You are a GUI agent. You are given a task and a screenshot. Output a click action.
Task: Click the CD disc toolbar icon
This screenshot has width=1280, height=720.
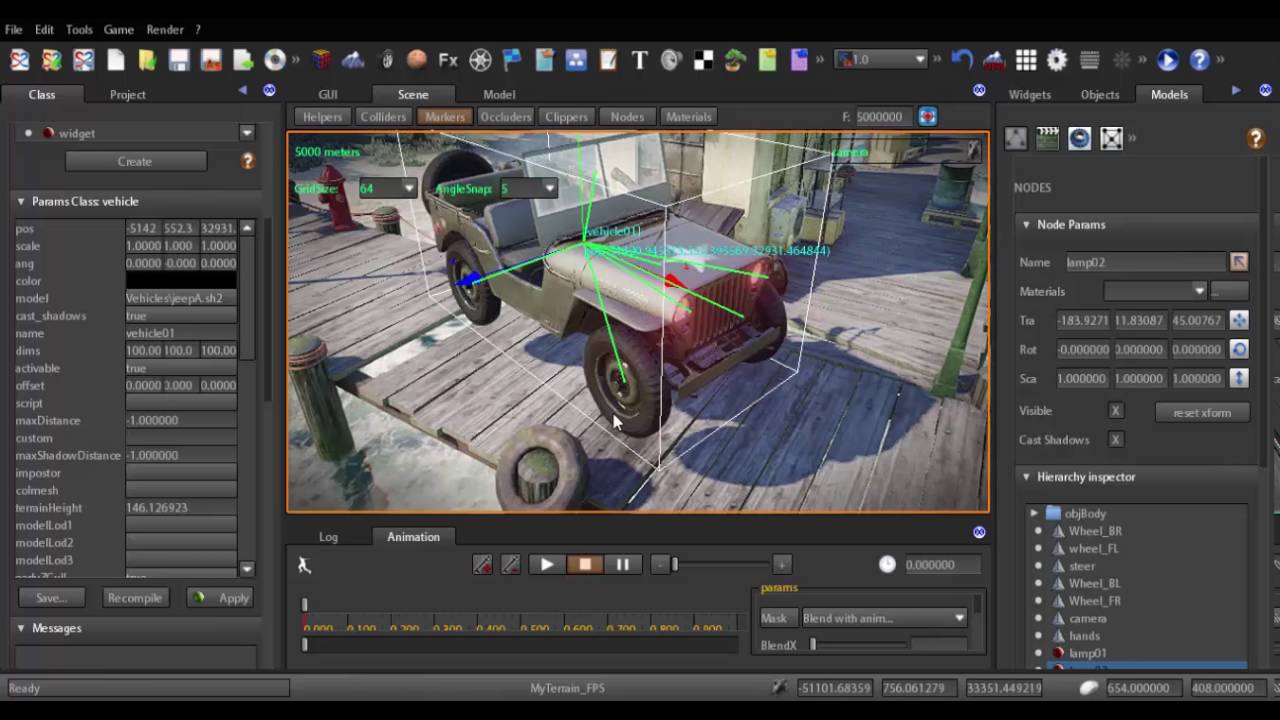click(x=275, y=60)
